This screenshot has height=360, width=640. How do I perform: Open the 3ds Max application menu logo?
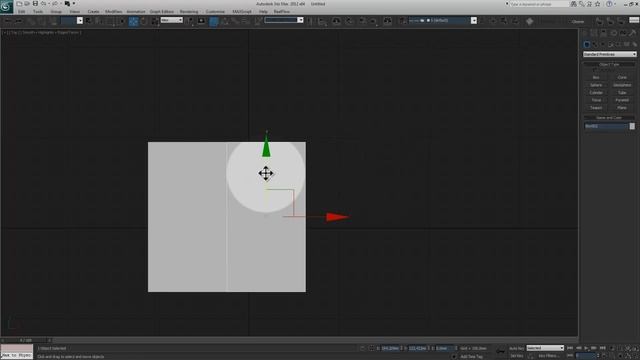click(7, 7)
